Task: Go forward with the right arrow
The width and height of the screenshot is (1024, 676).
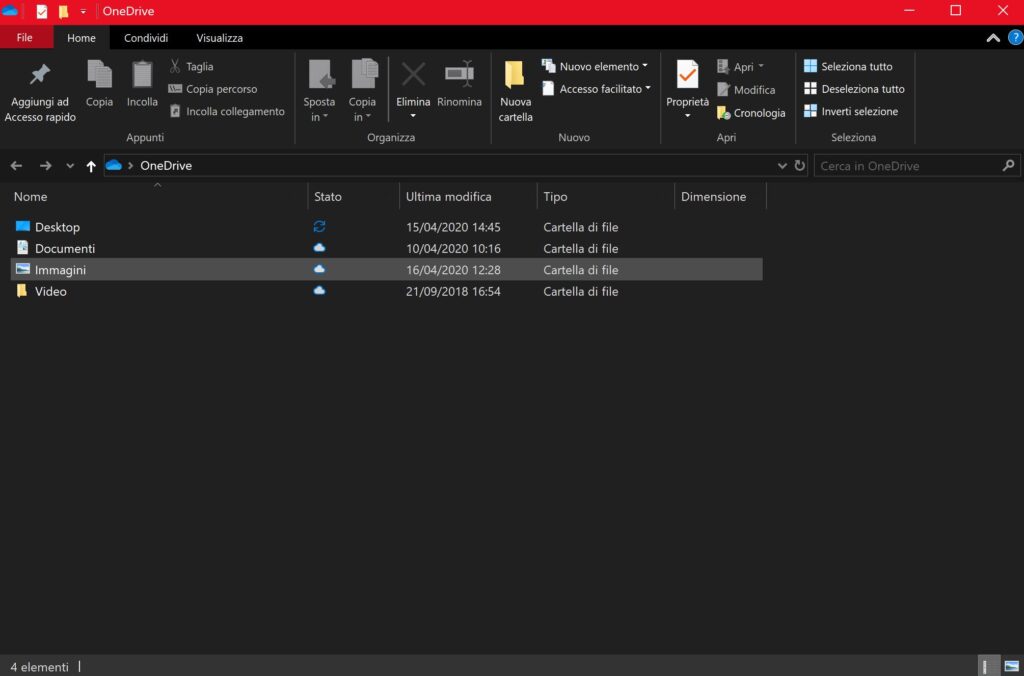Action: click(45, 166)
